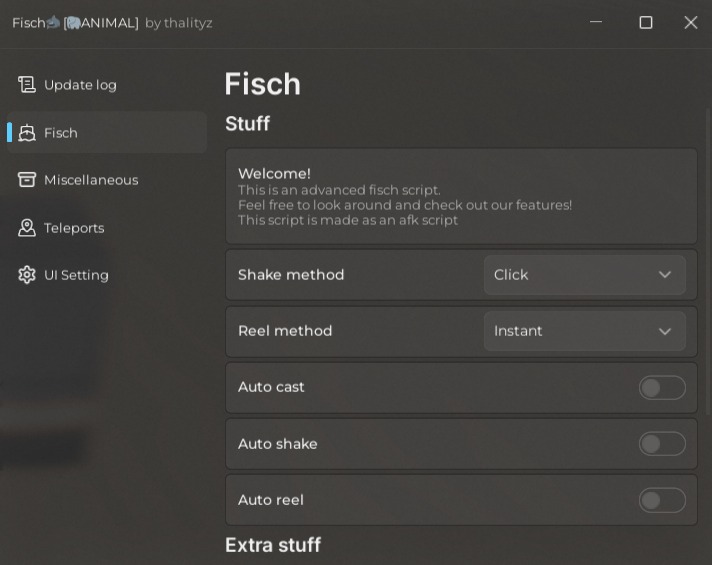Click the Fisch boat icon in sidebar

(27, 133)
